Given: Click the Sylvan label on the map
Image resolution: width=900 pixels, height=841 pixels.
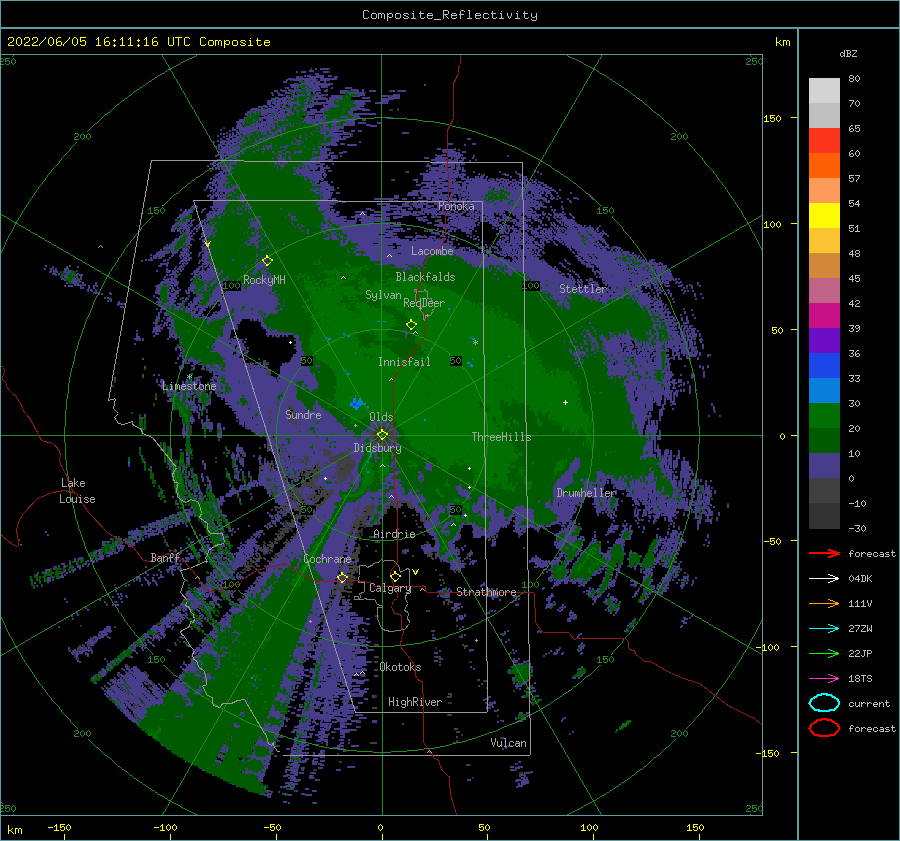Looking at the screenshot, I should click(x=383, y=295).
